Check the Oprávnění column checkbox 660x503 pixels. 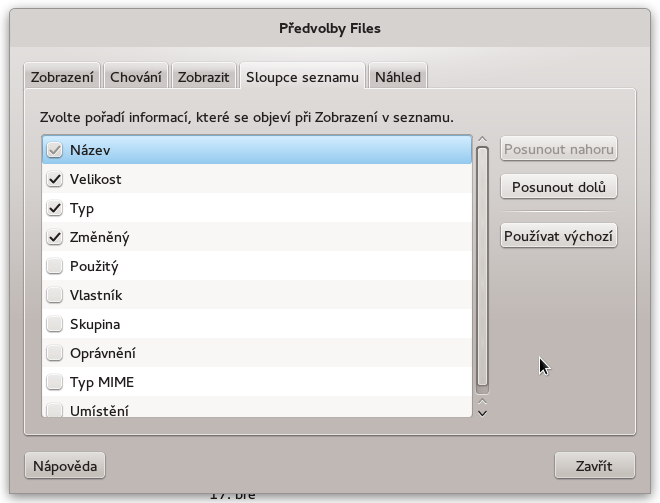coord(55,353)
